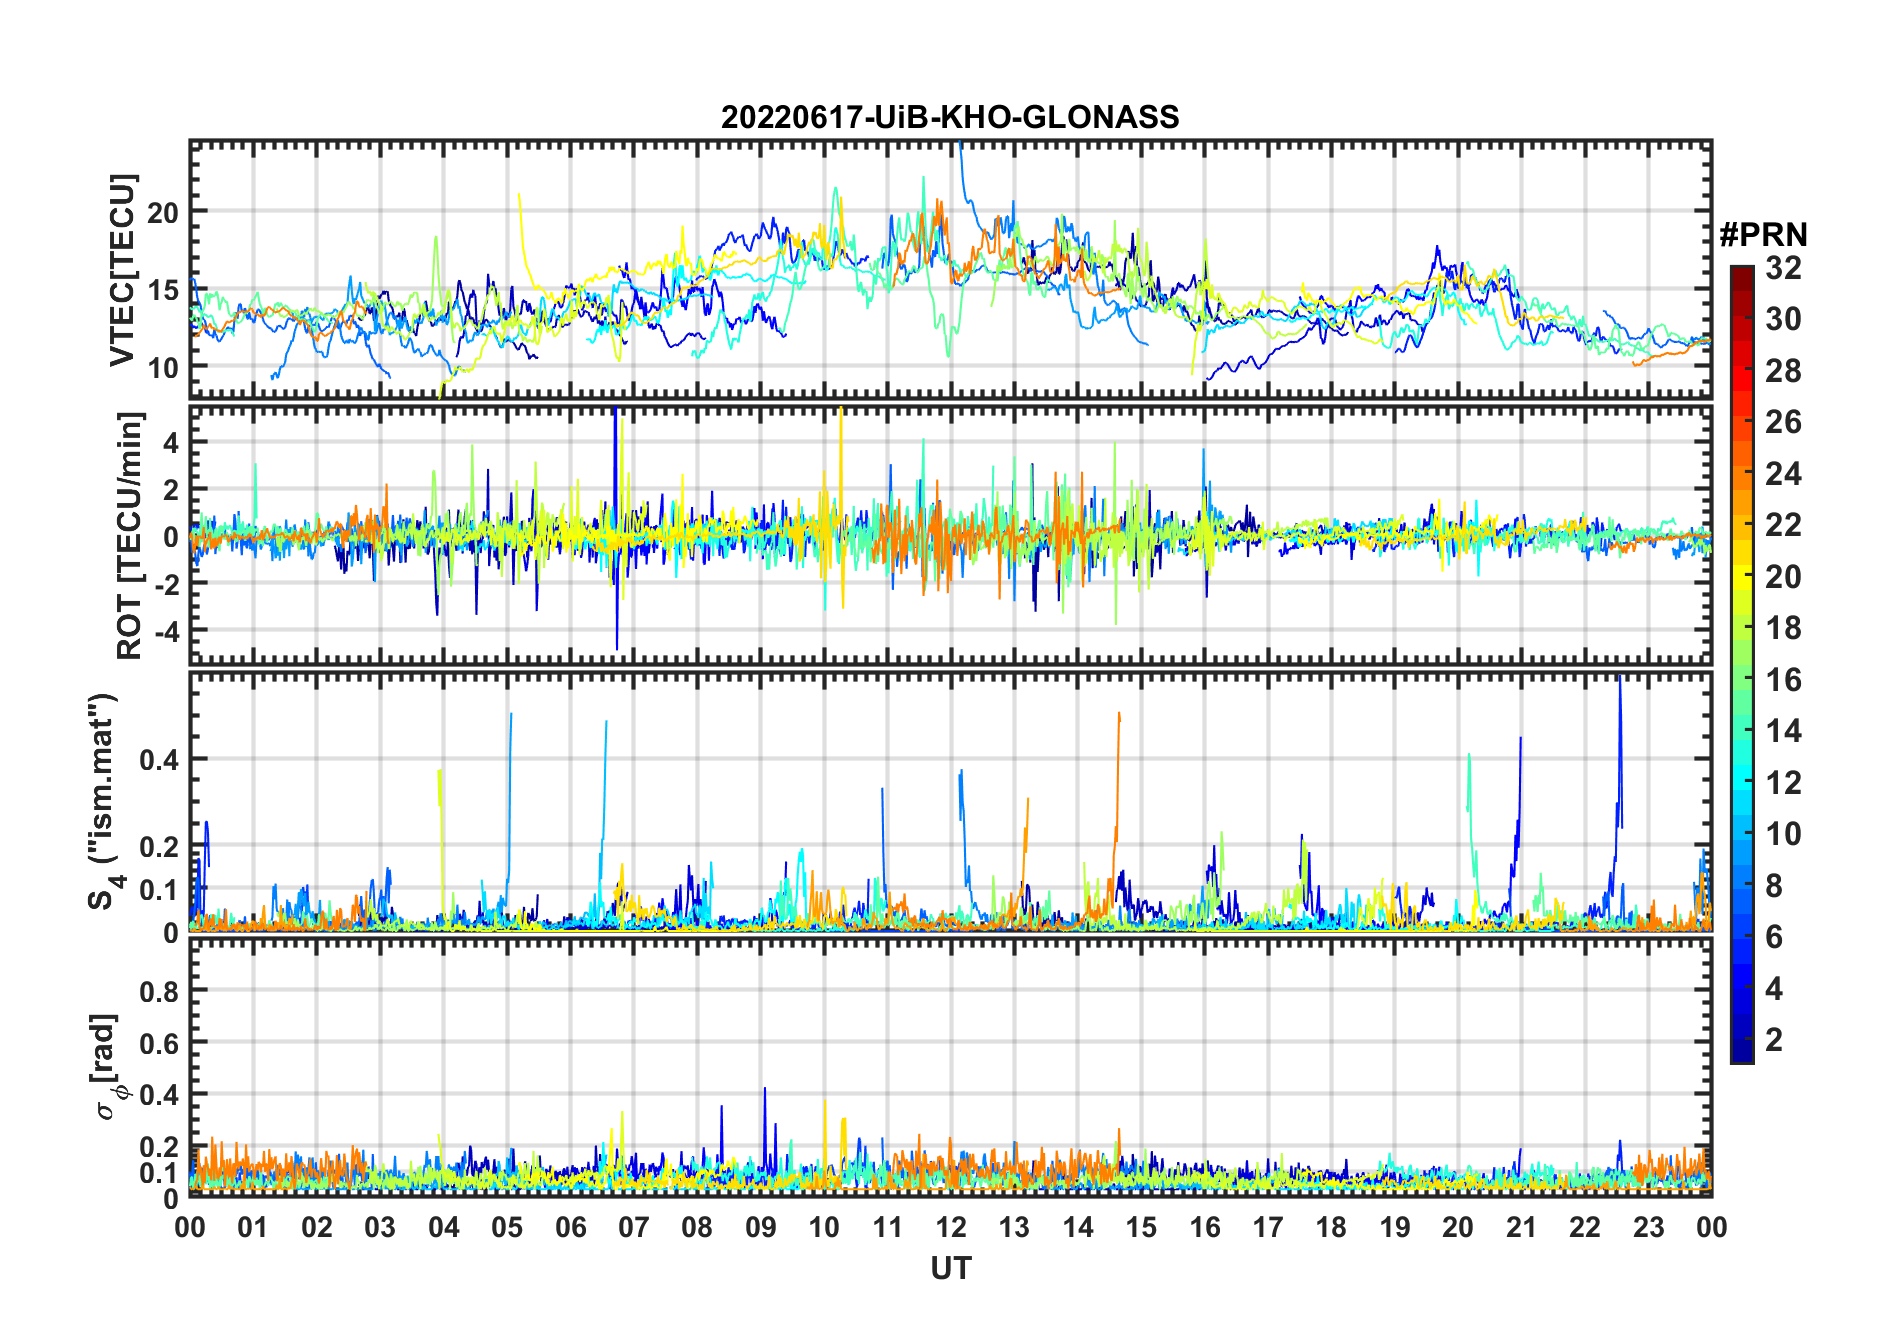
Task: Click the UT axis tick 05
Action: click(507, 1228)
